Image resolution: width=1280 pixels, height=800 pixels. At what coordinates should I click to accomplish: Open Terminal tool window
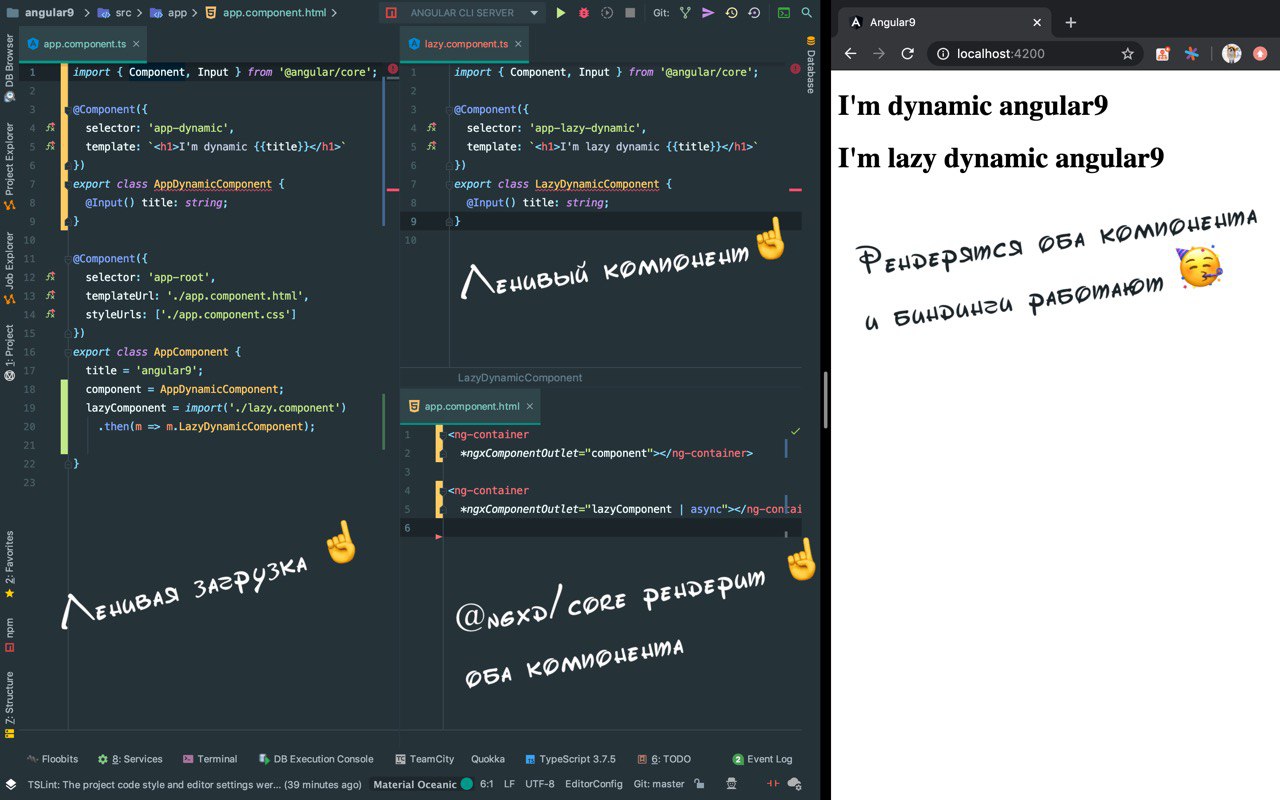(x=209, y=759)
